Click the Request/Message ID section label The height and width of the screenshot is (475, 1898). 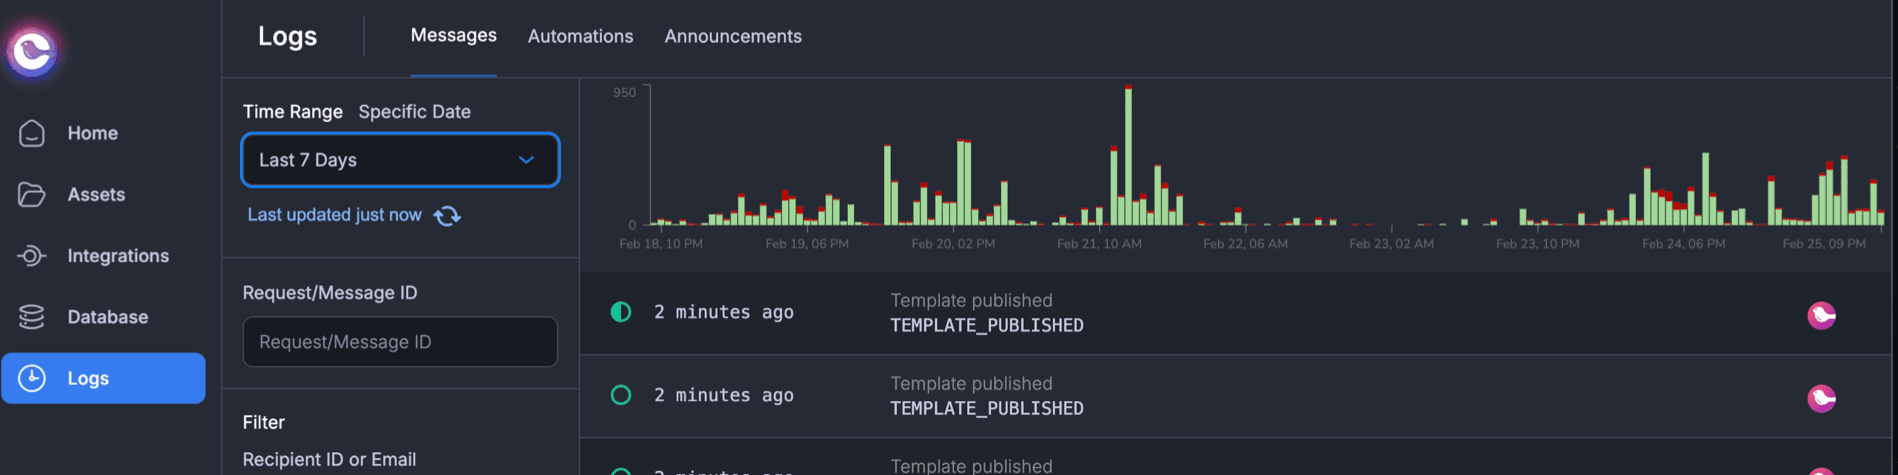pos(330,293)
